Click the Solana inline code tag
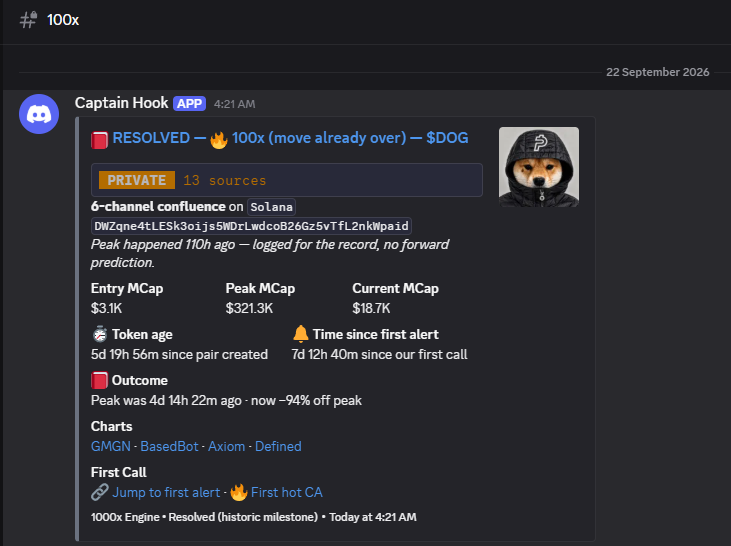This screenshot has width=731, height=546. point(271,207)
